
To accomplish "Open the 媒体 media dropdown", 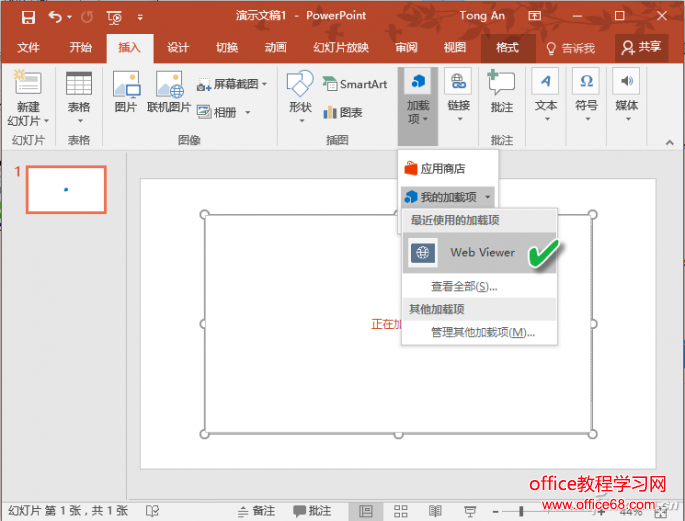I will [627, 96].
